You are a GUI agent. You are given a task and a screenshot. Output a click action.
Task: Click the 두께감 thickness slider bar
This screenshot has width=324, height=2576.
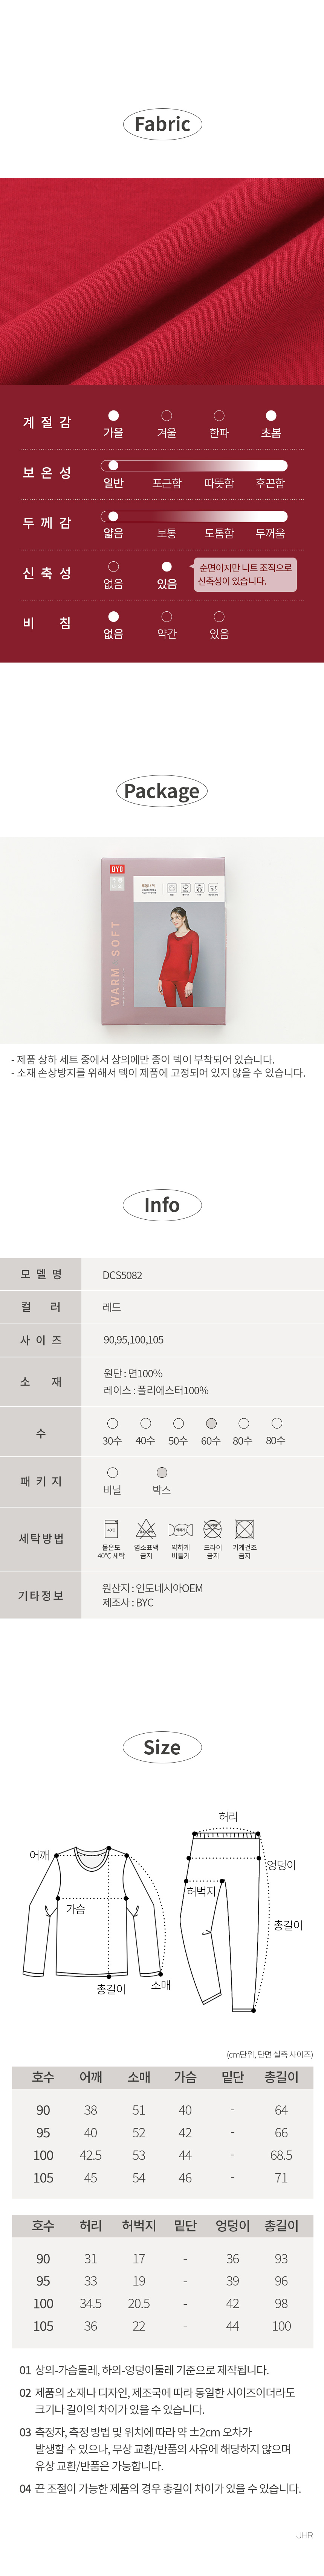tap(194, 516)
